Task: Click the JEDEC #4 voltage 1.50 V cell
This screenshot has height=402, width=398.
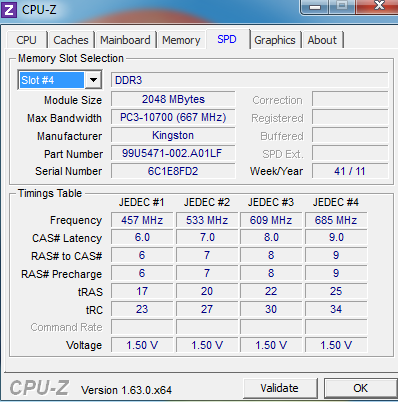Action: (x=336, y=345)
